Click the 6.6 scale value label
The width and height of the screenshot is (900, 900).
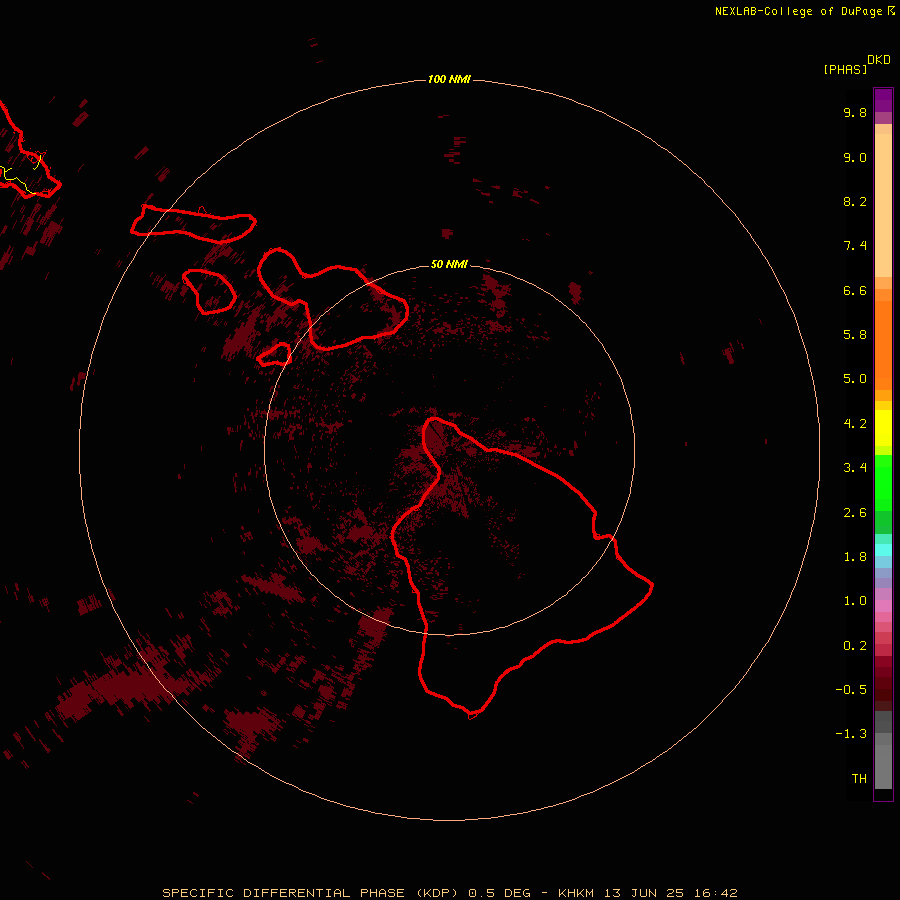coord(855,290)
